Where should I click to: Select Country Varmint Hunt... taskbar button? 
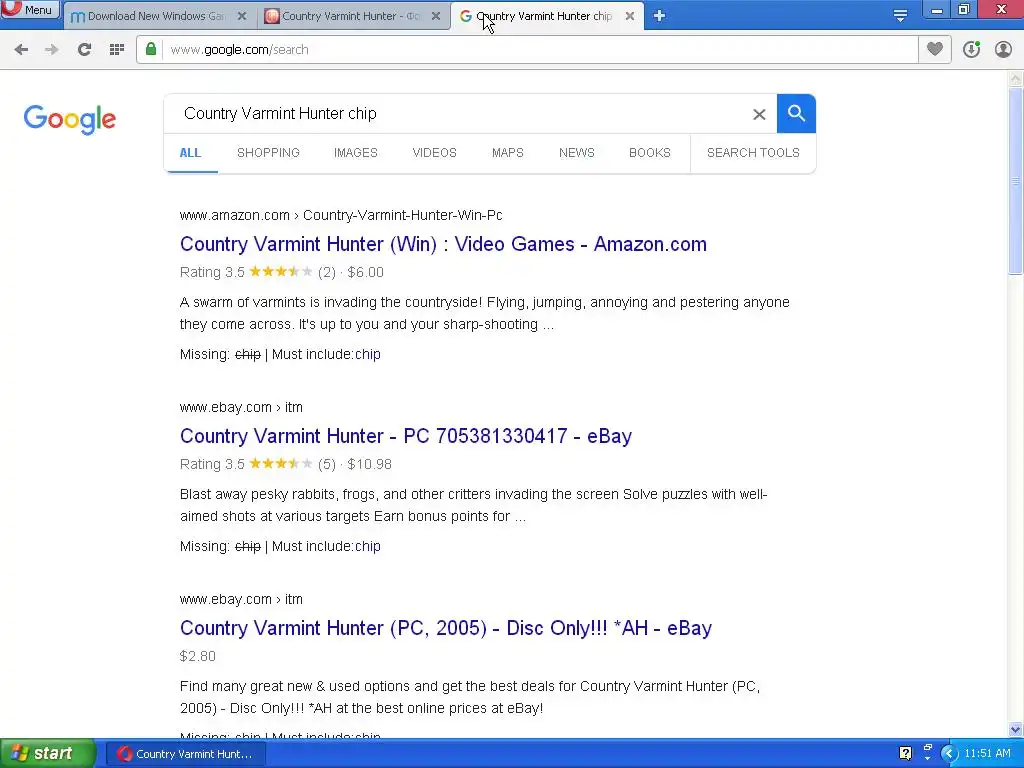click(x=185, y=754)
